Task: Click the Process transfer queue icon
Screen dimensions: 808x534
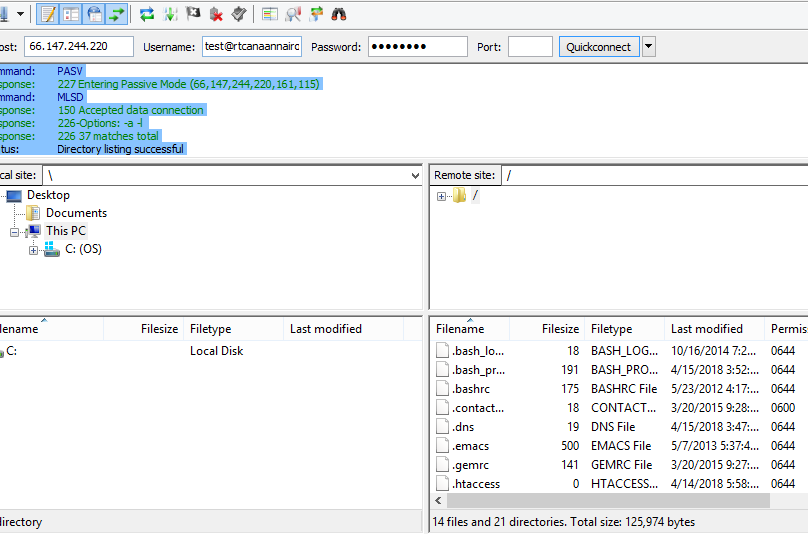Action: tap(170, 14)
